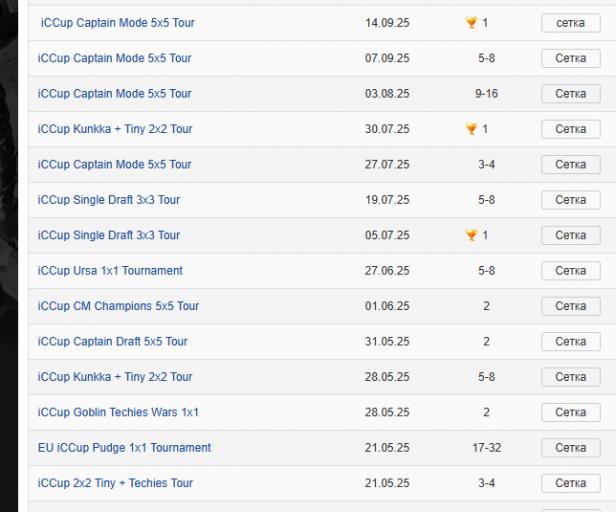Open iCCup Kunkka + Tiny 2x2 Tour from 28.05.25

115,377
